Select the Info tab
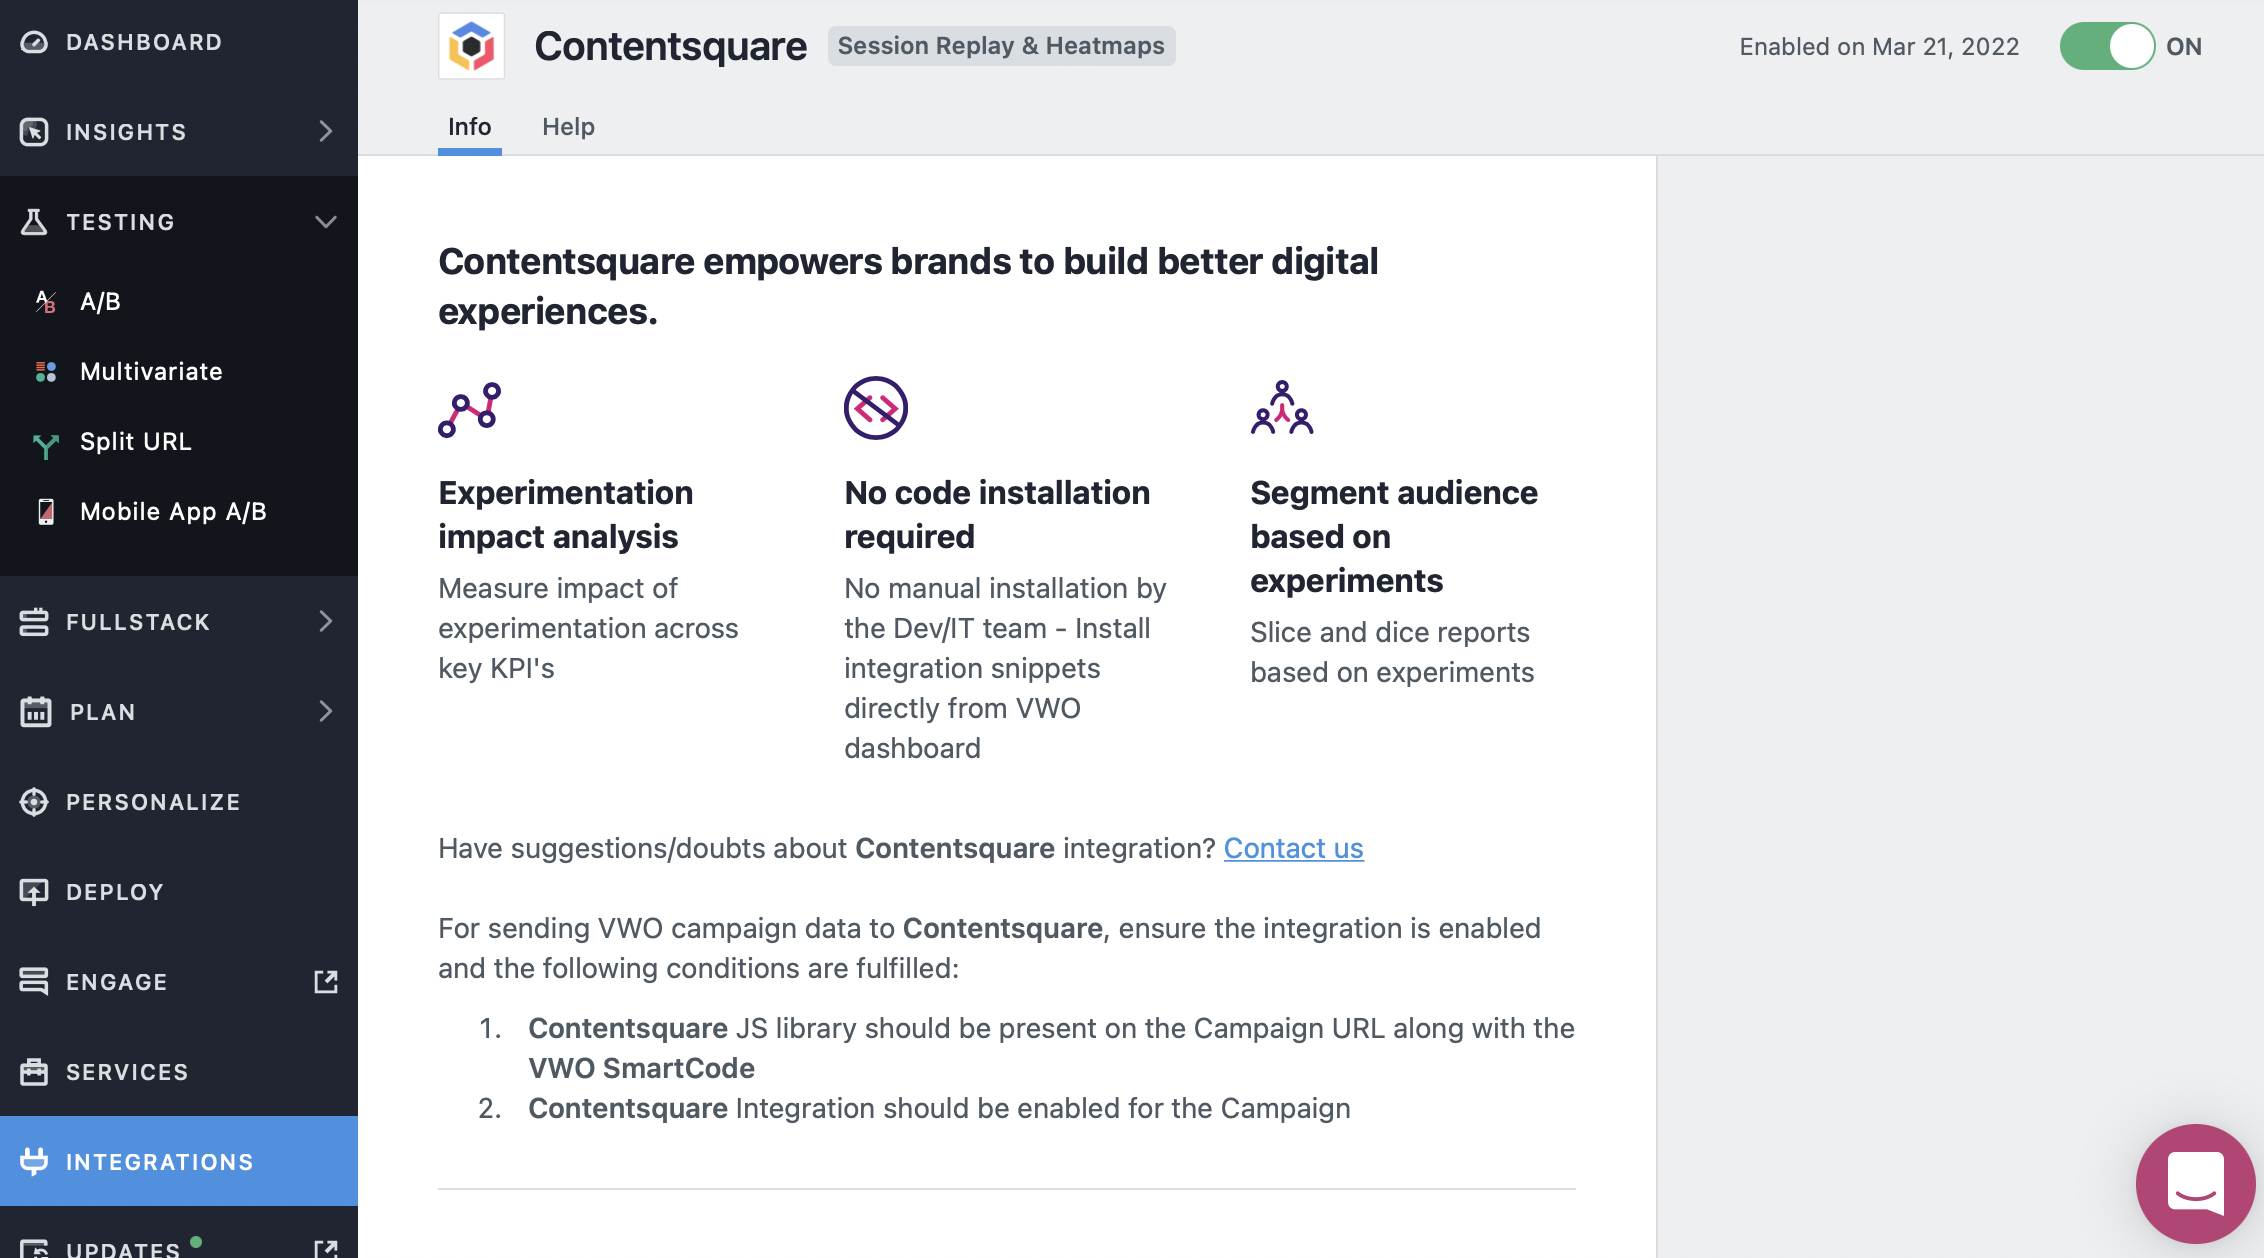The image size is (2264, 1258). [468, 124]
